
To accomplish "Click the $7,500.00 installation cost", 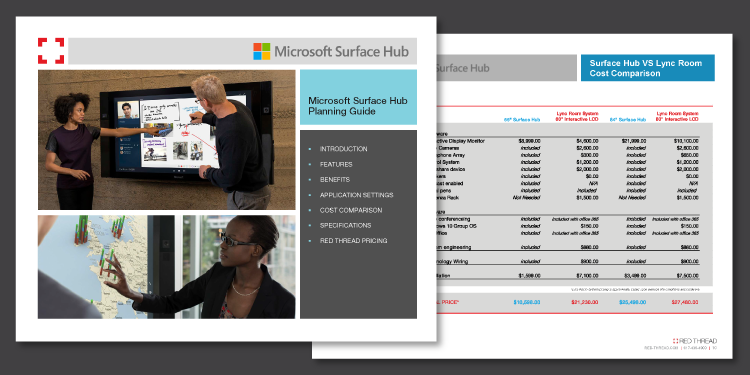I will [687, 276].
